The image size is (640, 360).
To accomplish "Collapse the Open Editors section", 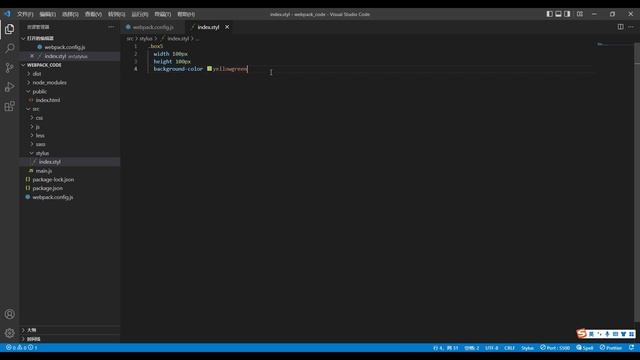I will pyautogui.click(x=23, y=38).
